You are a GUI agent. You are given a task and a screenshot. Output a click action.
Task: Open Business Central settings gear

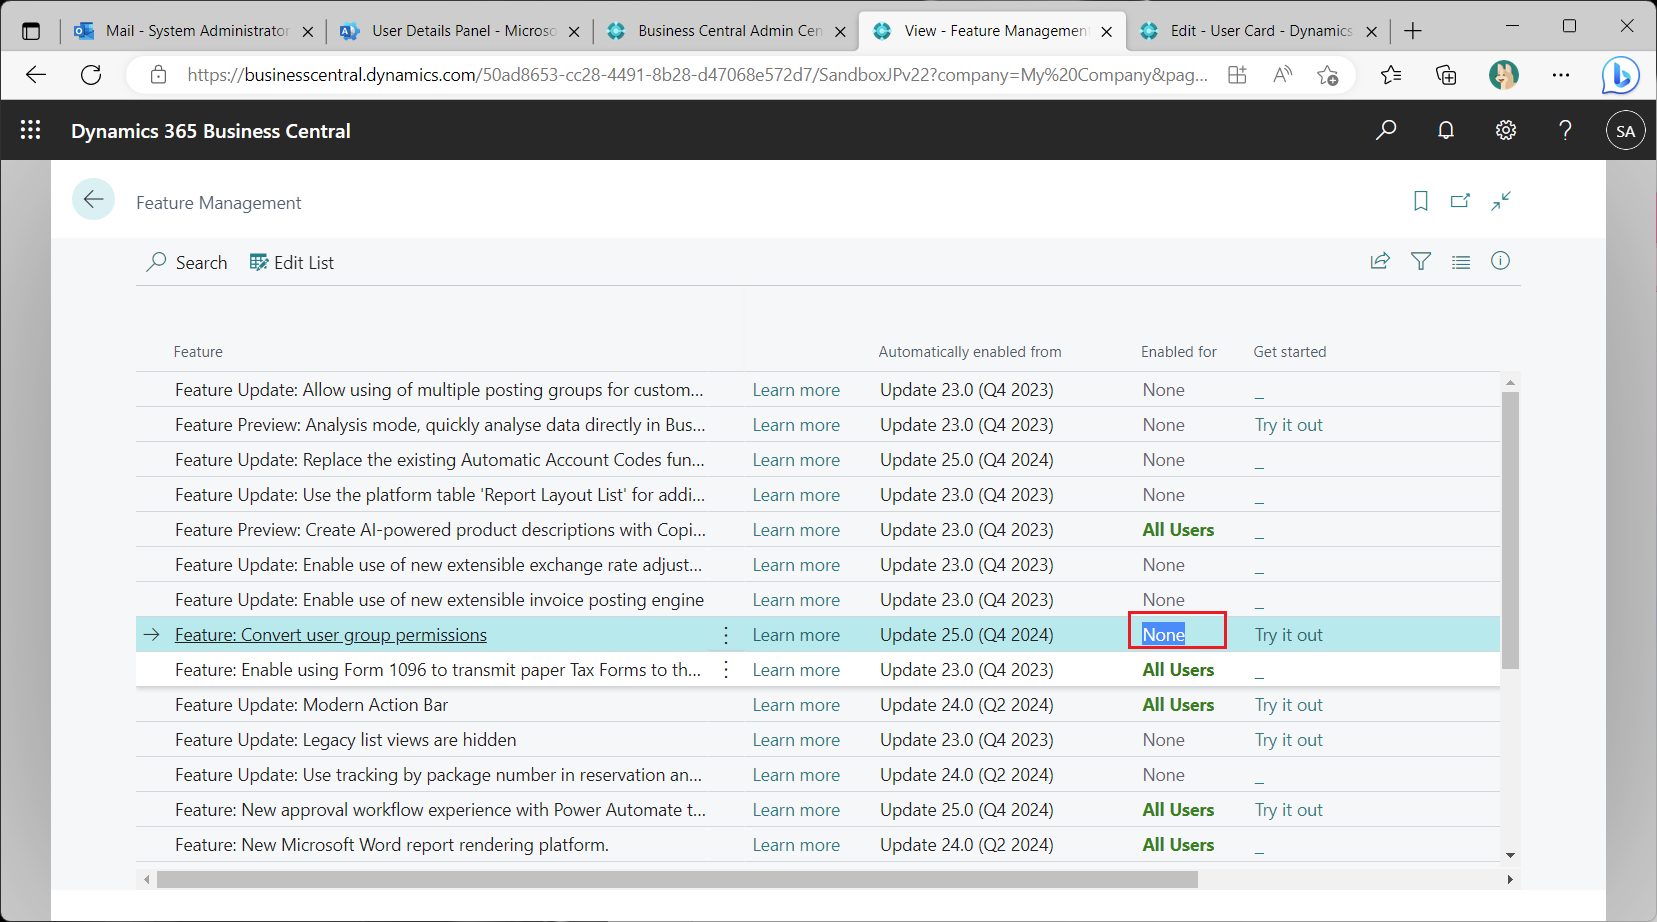tap(1506, 130)
